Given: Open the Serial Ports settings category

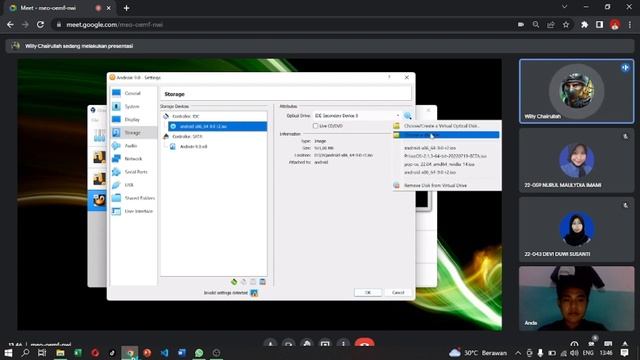Looking at the screenshot, I should [133, 171].
